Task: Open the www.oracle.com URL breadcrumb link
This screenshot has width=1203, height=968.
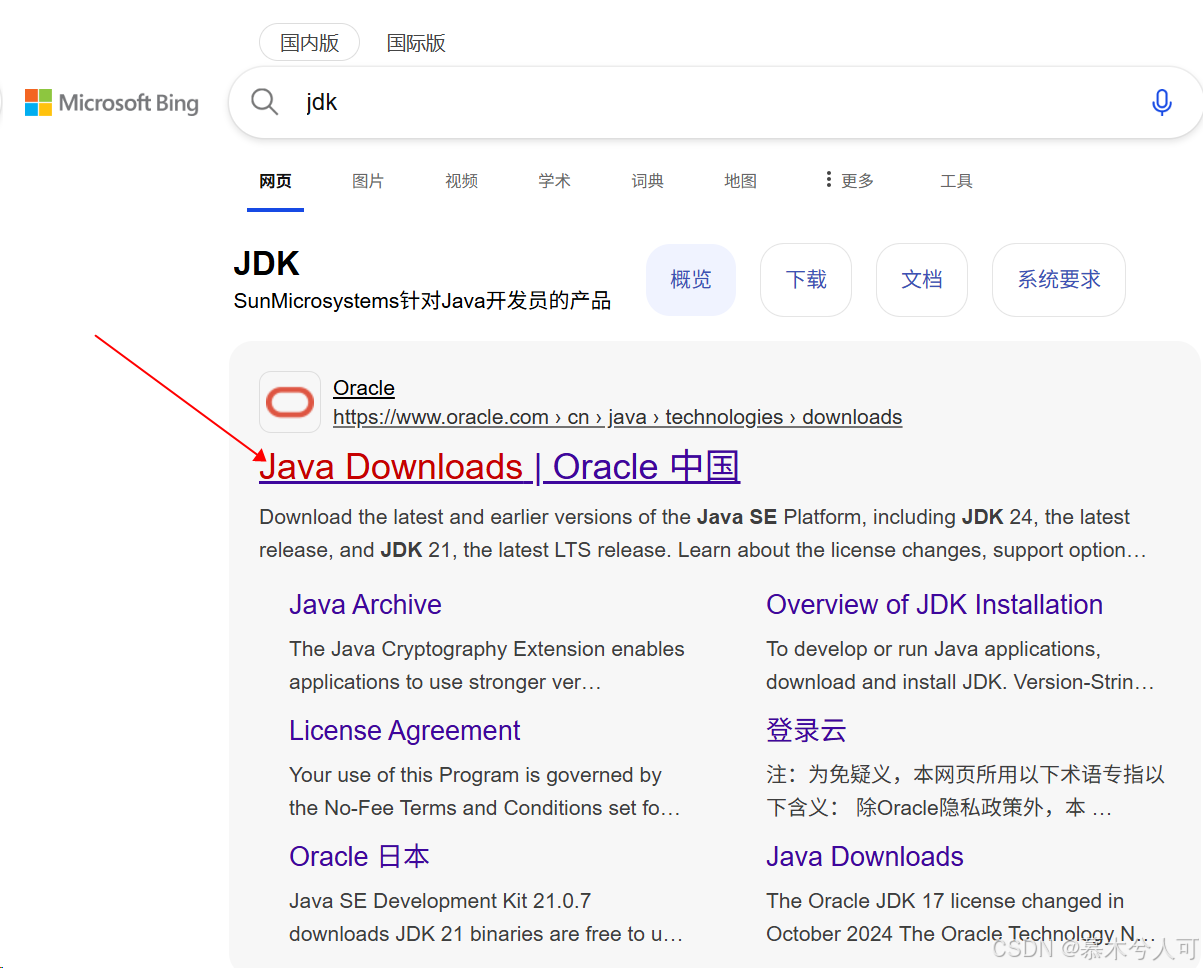Action: tap(617, 417)
